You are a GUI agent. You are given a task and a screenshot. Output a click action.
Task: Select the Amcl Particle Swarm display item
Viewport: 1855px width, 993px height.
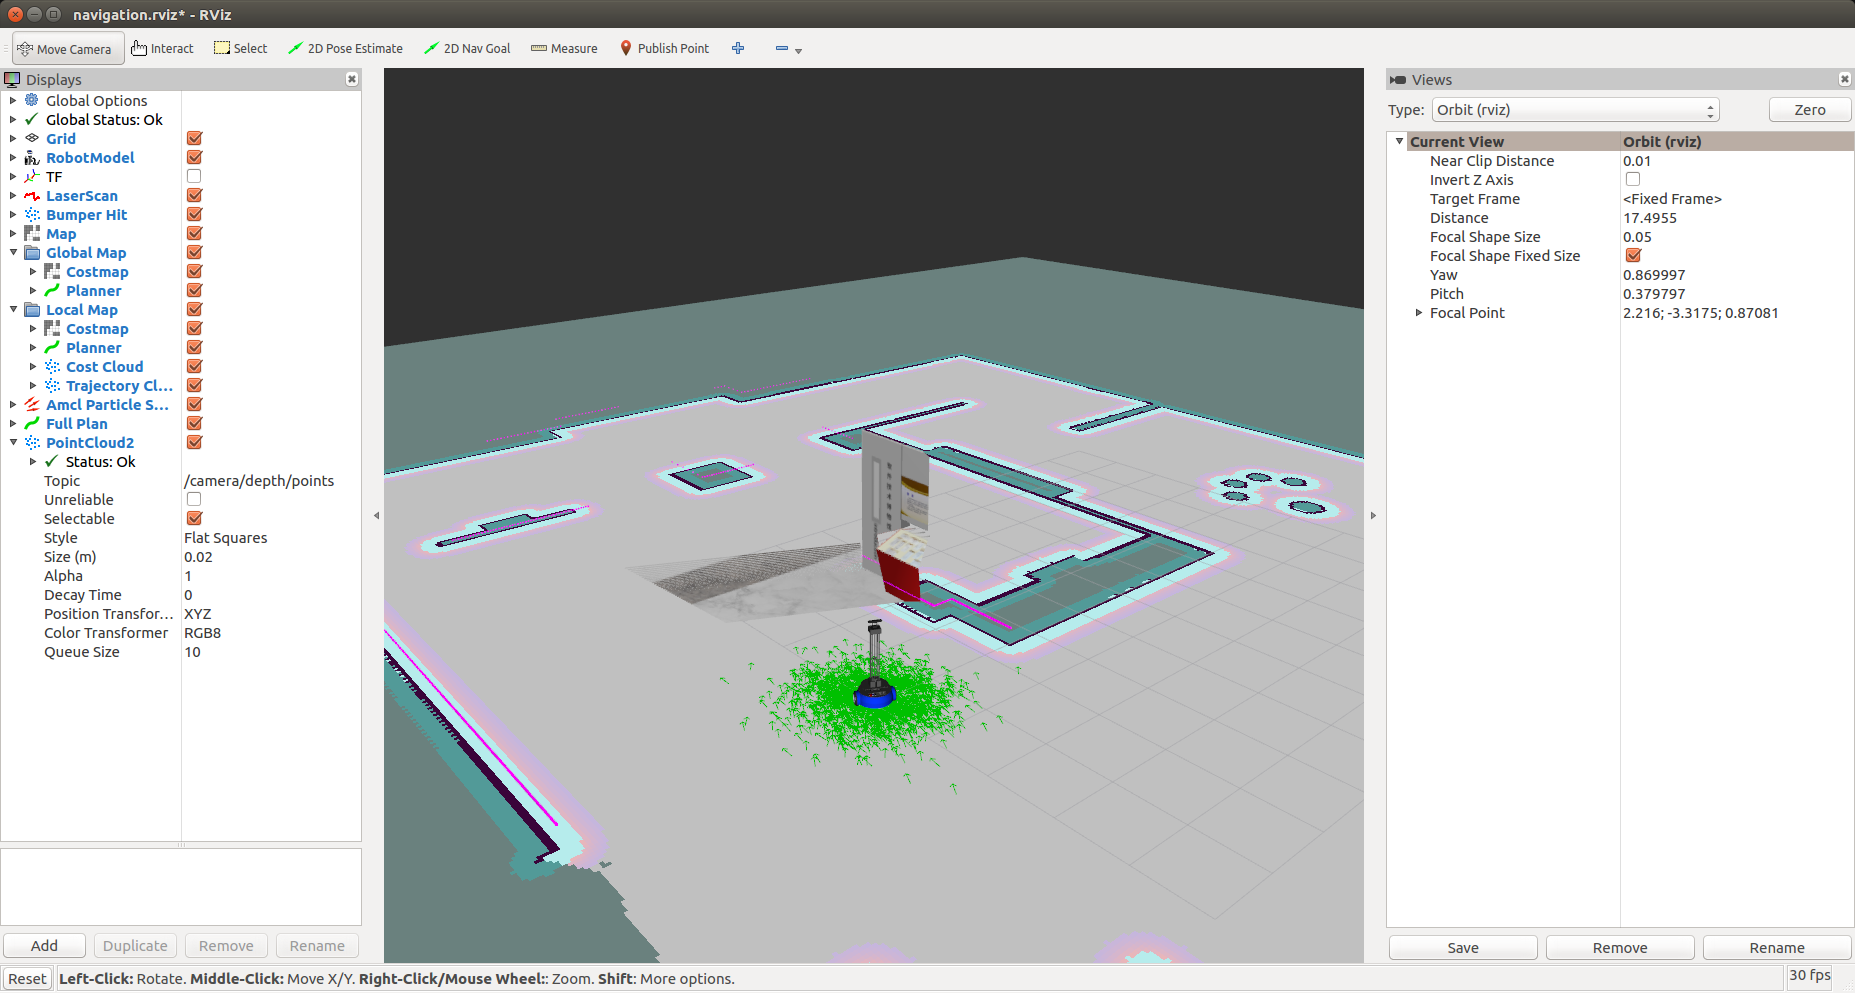[x=107, y=405]
